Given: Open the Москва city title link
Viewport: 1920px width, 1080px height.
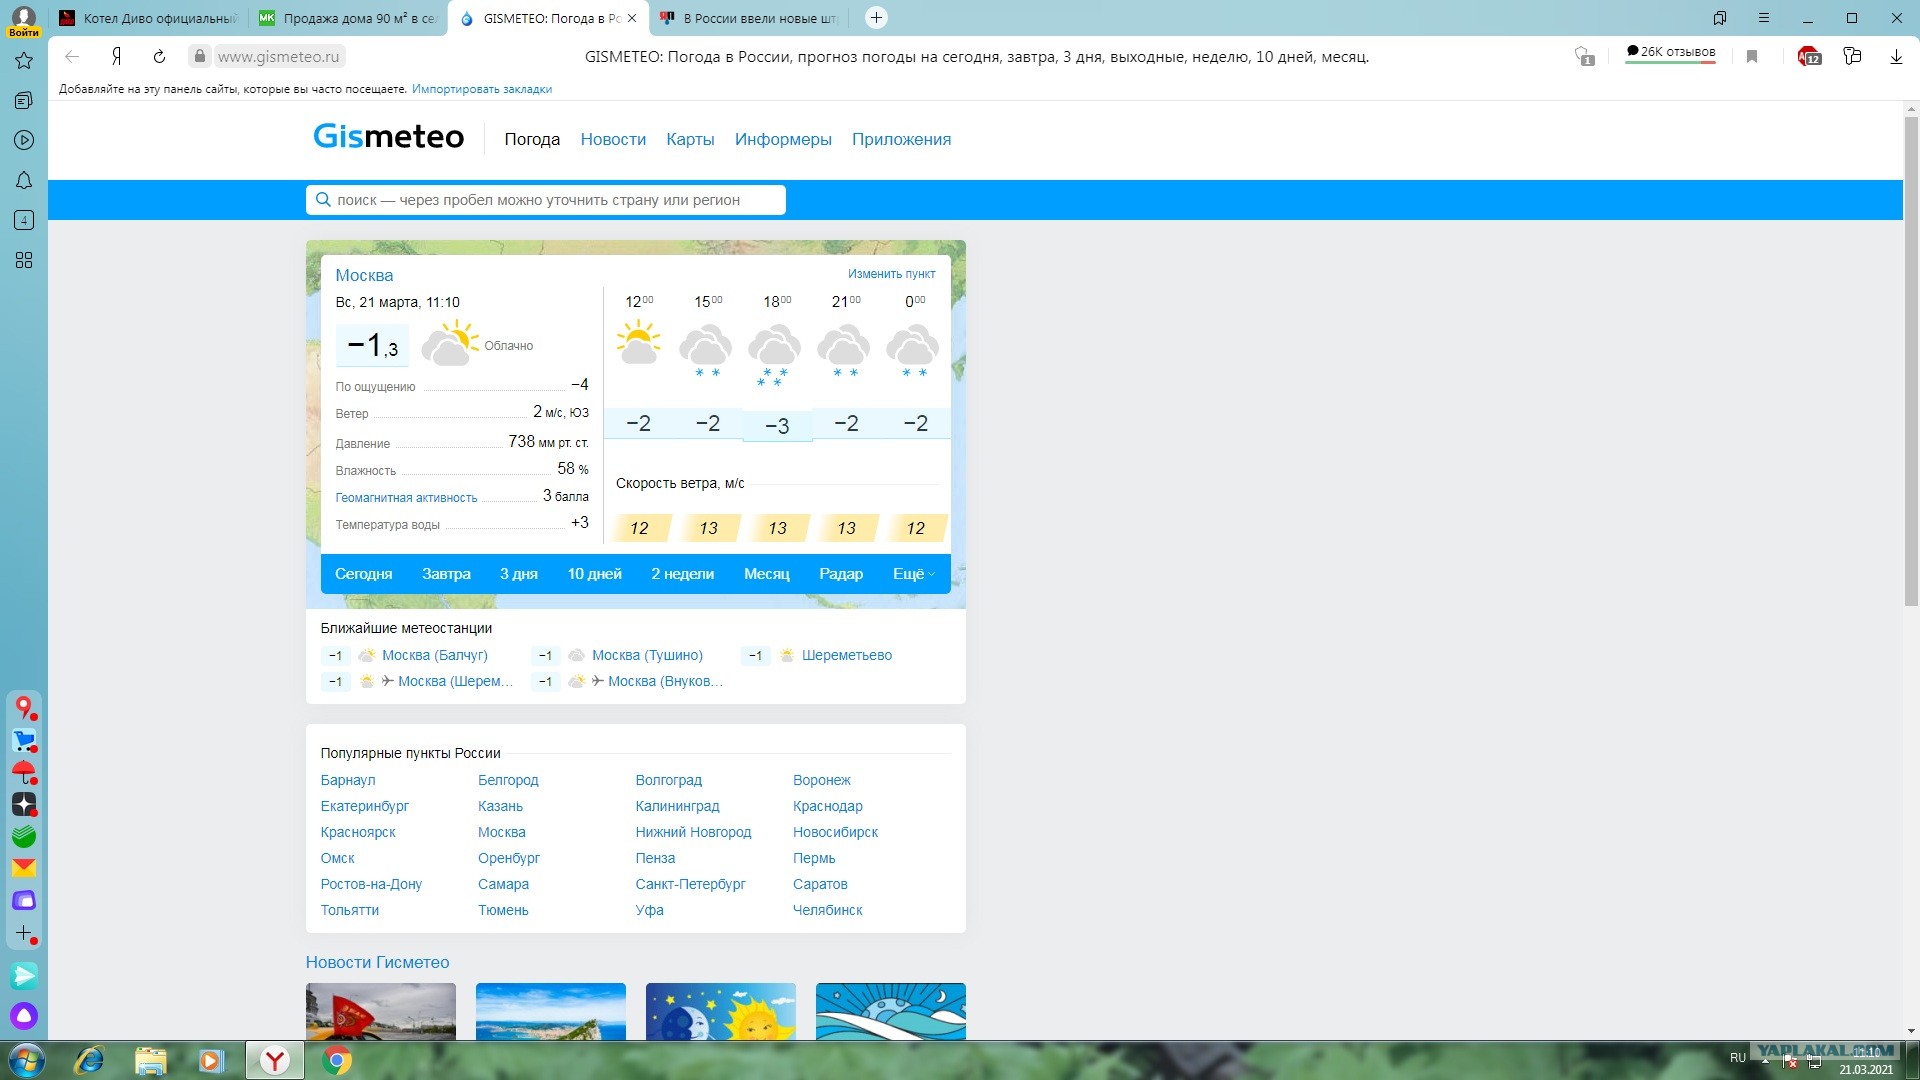Looking at the screenshot, I should point(364,275).
